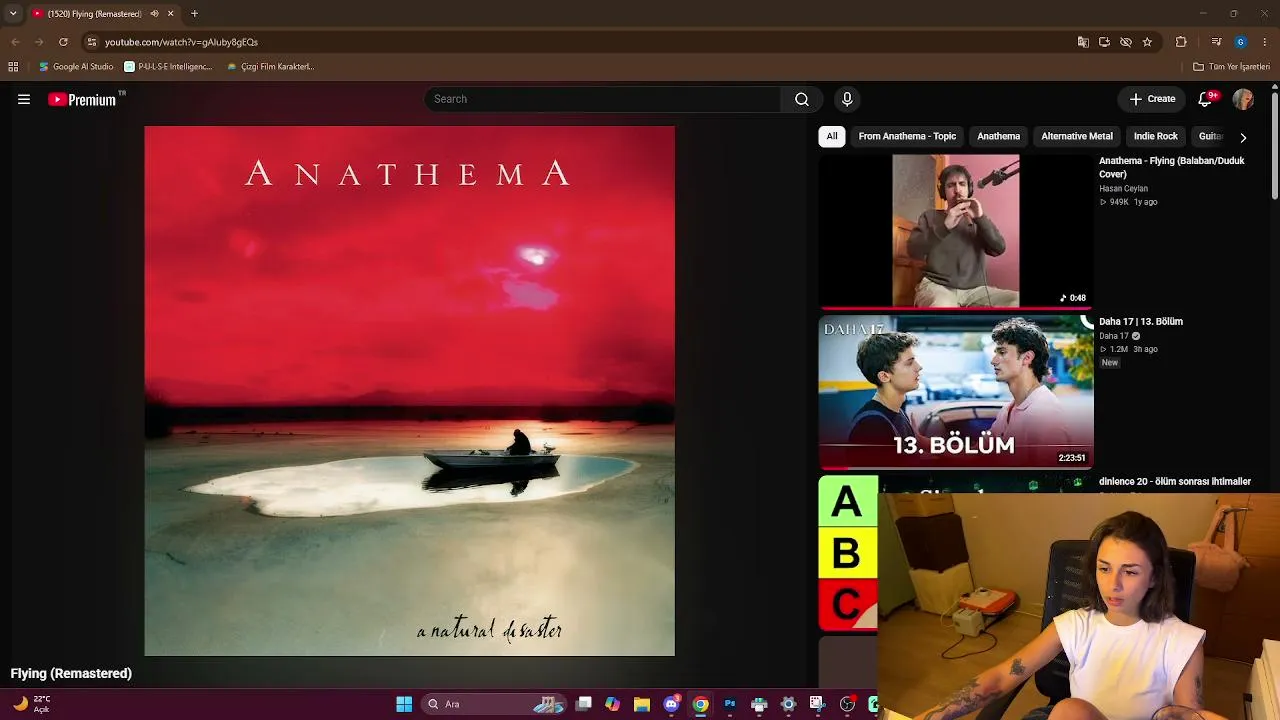Viewport: 1280px width, 720px height.
Task: Open Snipping Tool from the taskbar
Action: pyautogui.click(x=817, y=704)
